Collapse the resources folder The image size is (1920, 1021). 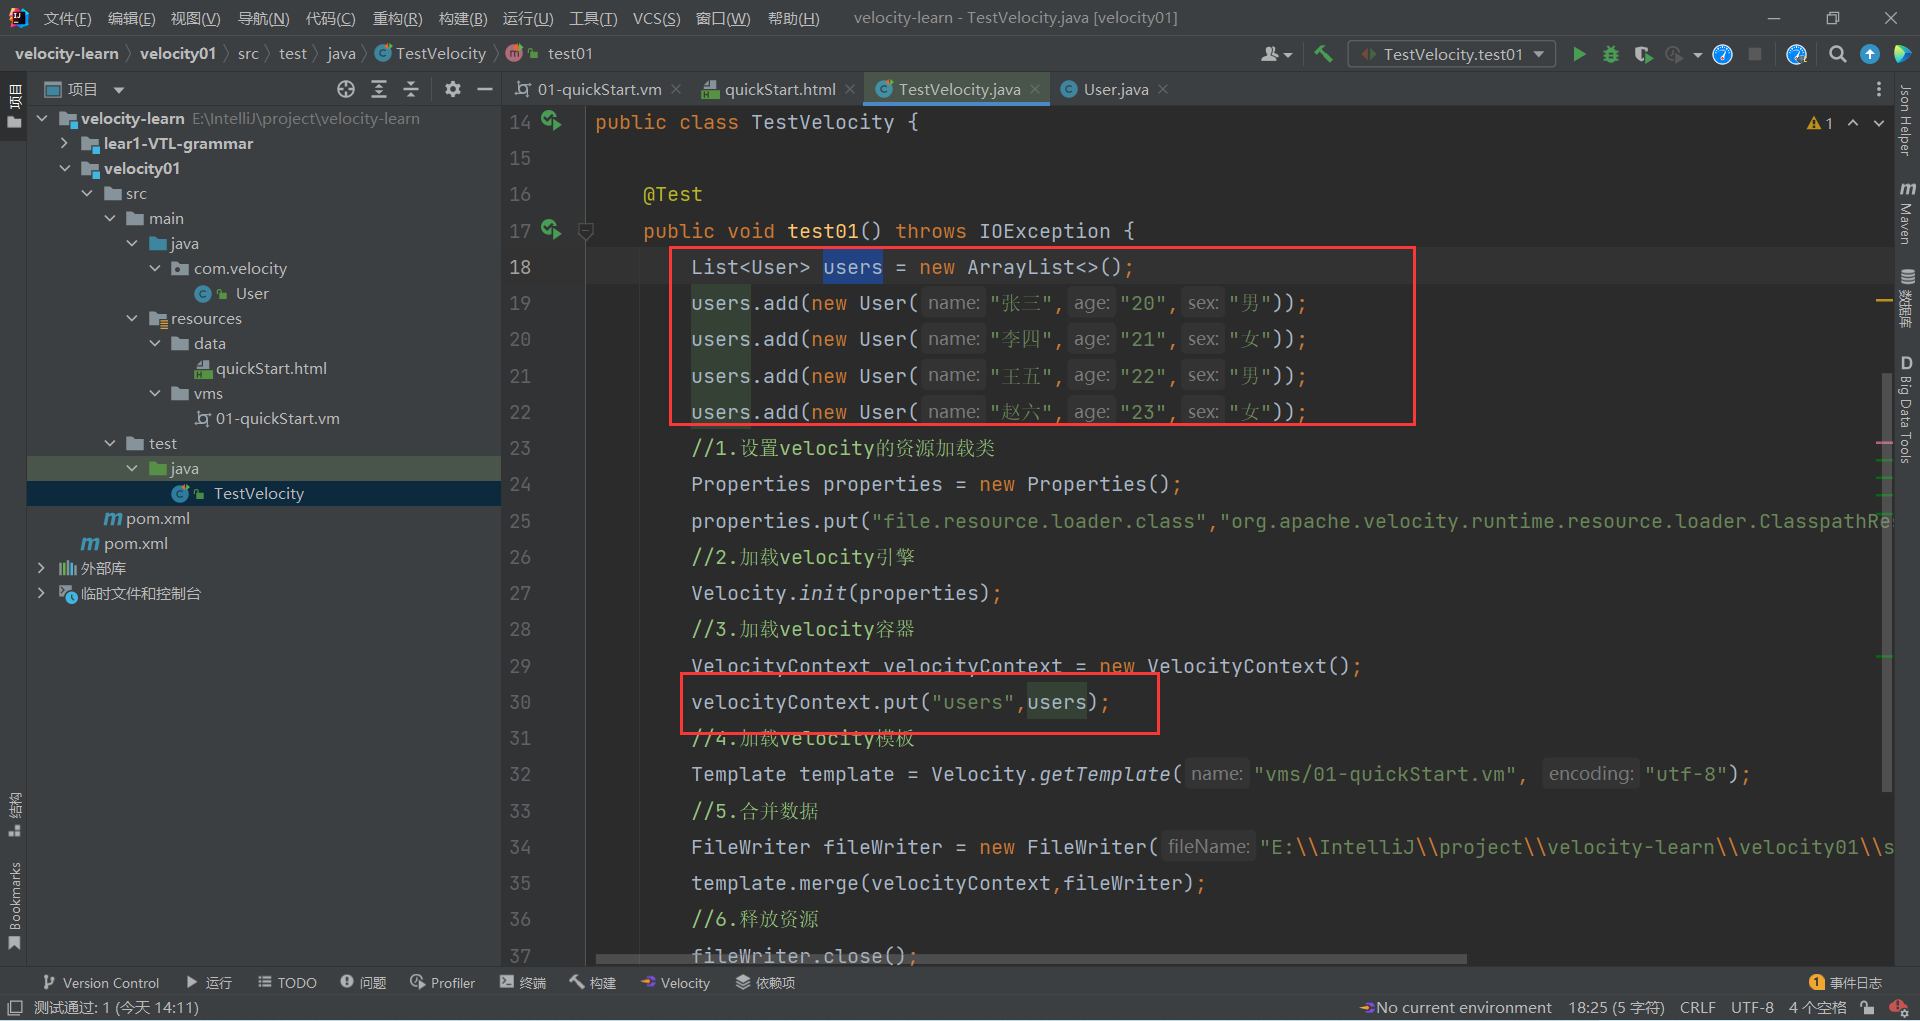pyautogui.click(x=132, y=318)
